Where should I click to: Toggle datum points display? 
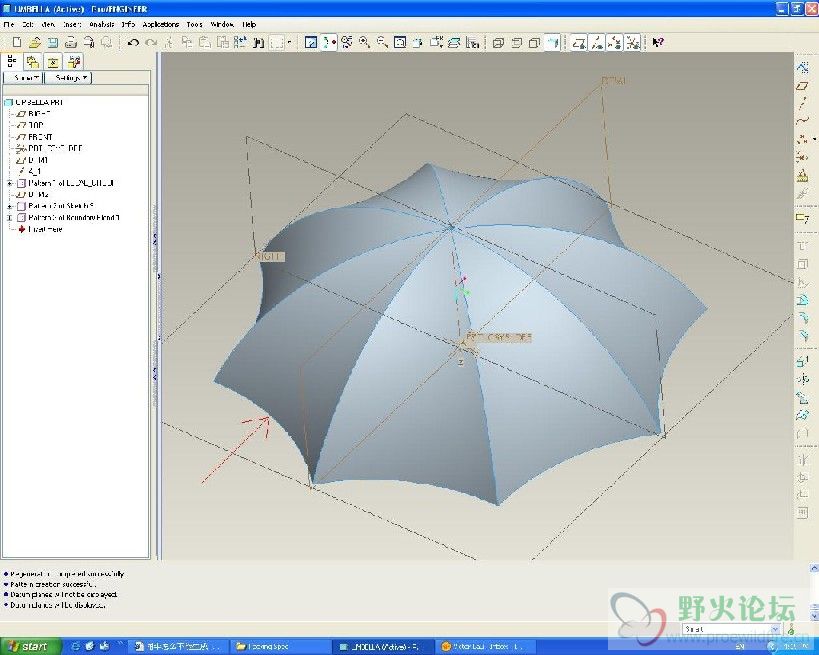[x=615, y=42]
